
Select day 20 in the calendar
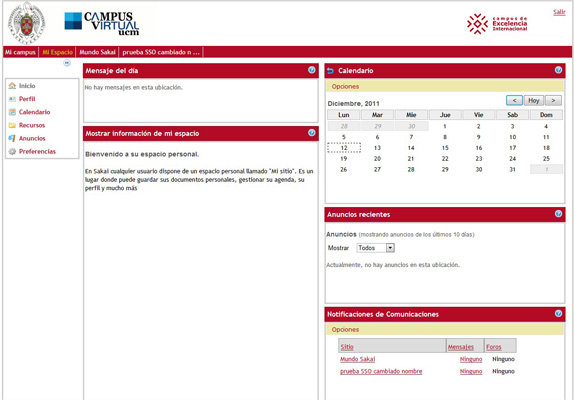pos(377,158)
